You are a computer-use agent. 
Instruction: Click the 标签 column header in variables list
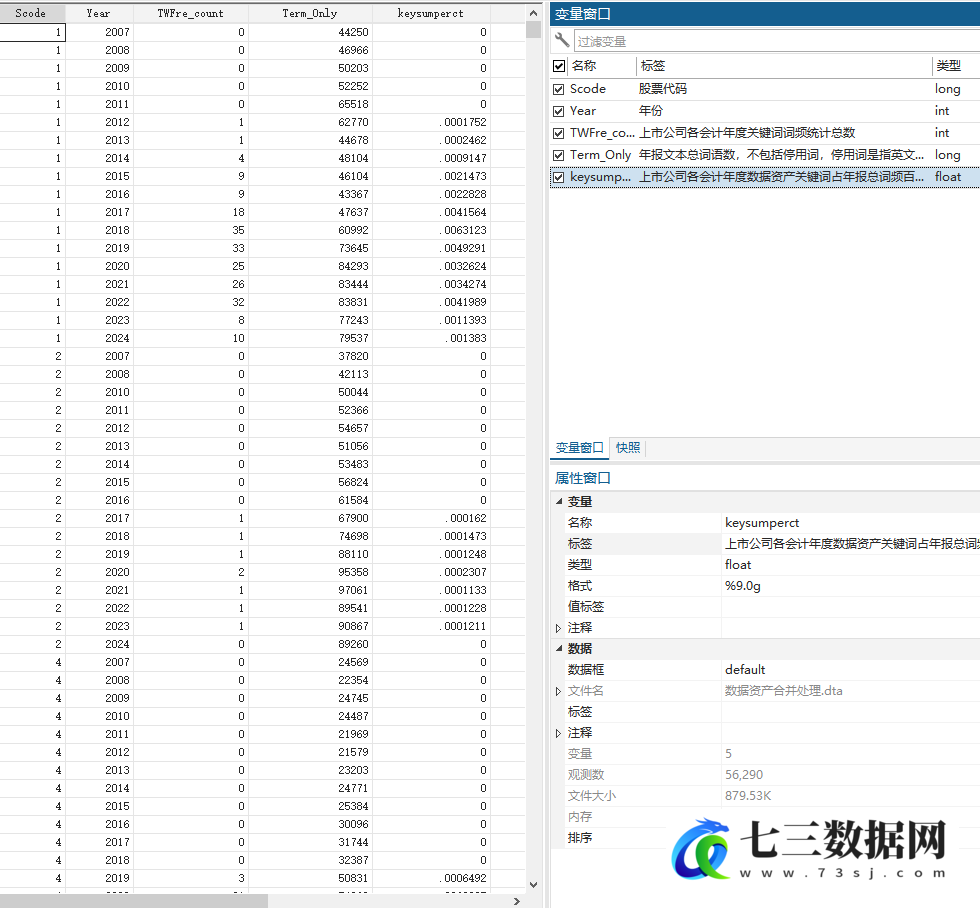tap(652, 66)
